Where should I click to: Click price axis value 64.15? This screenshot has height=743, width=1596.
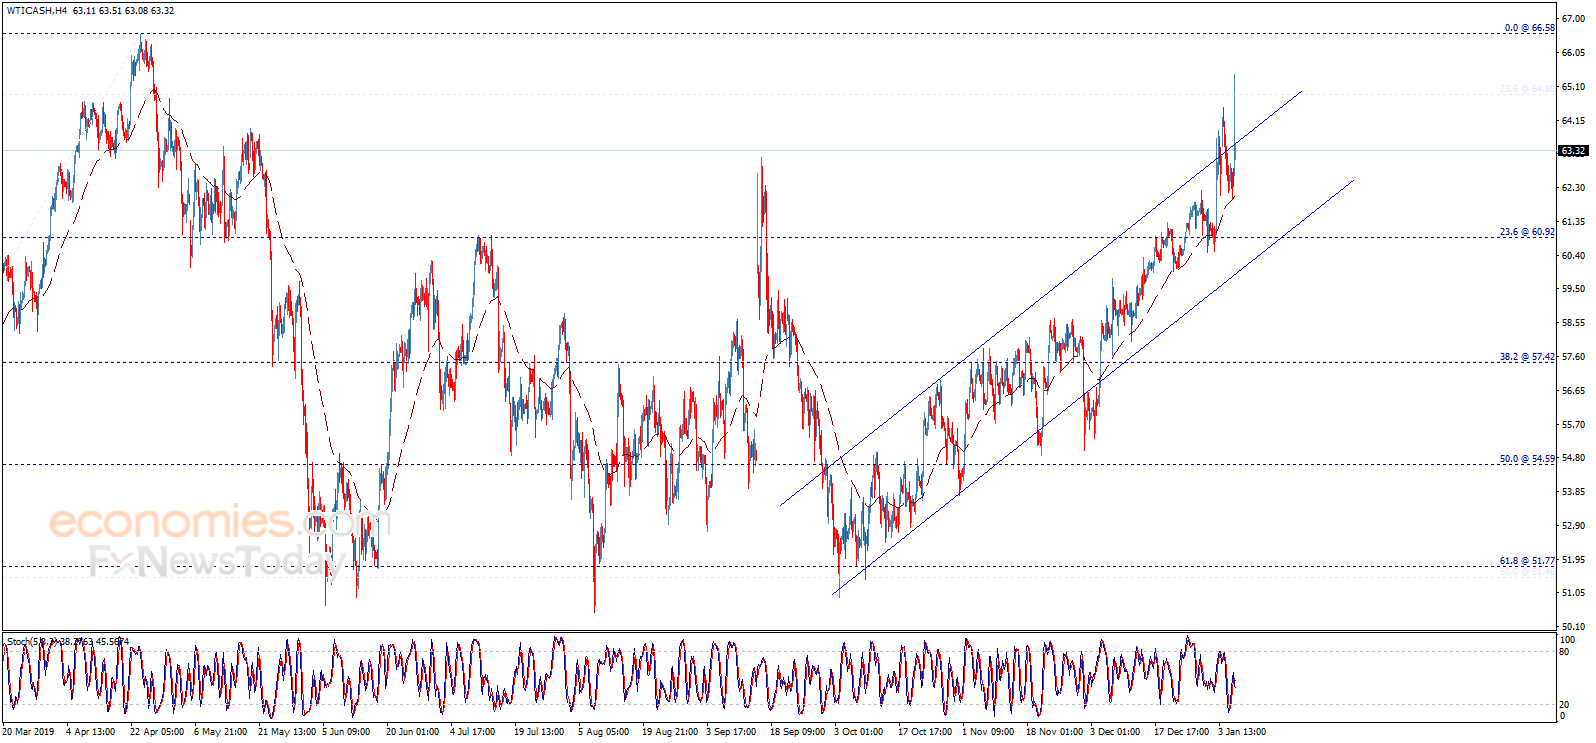coord(1573,121)
